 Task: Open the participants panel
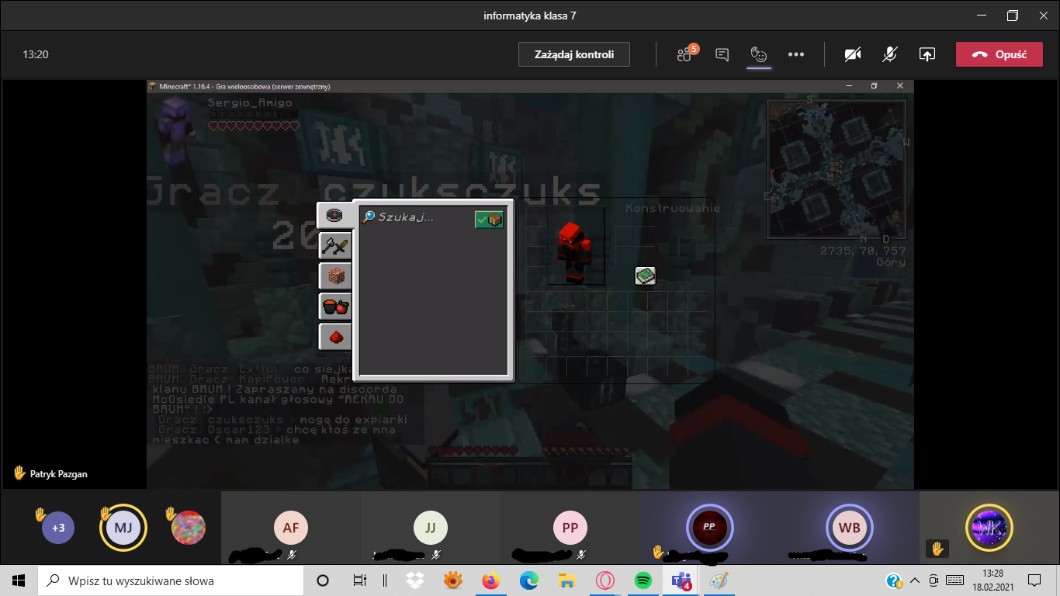[x=685, y=55]
